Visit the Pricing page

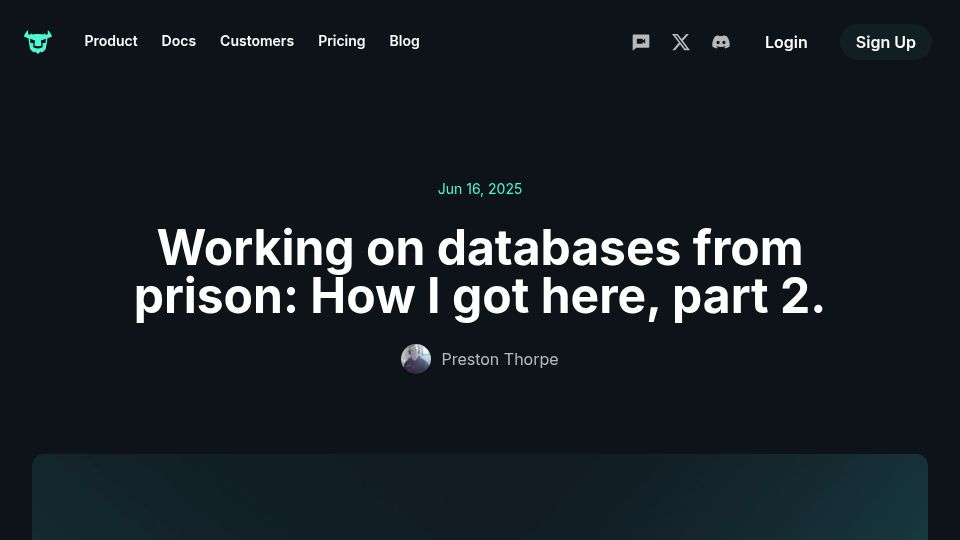(342, 41)
